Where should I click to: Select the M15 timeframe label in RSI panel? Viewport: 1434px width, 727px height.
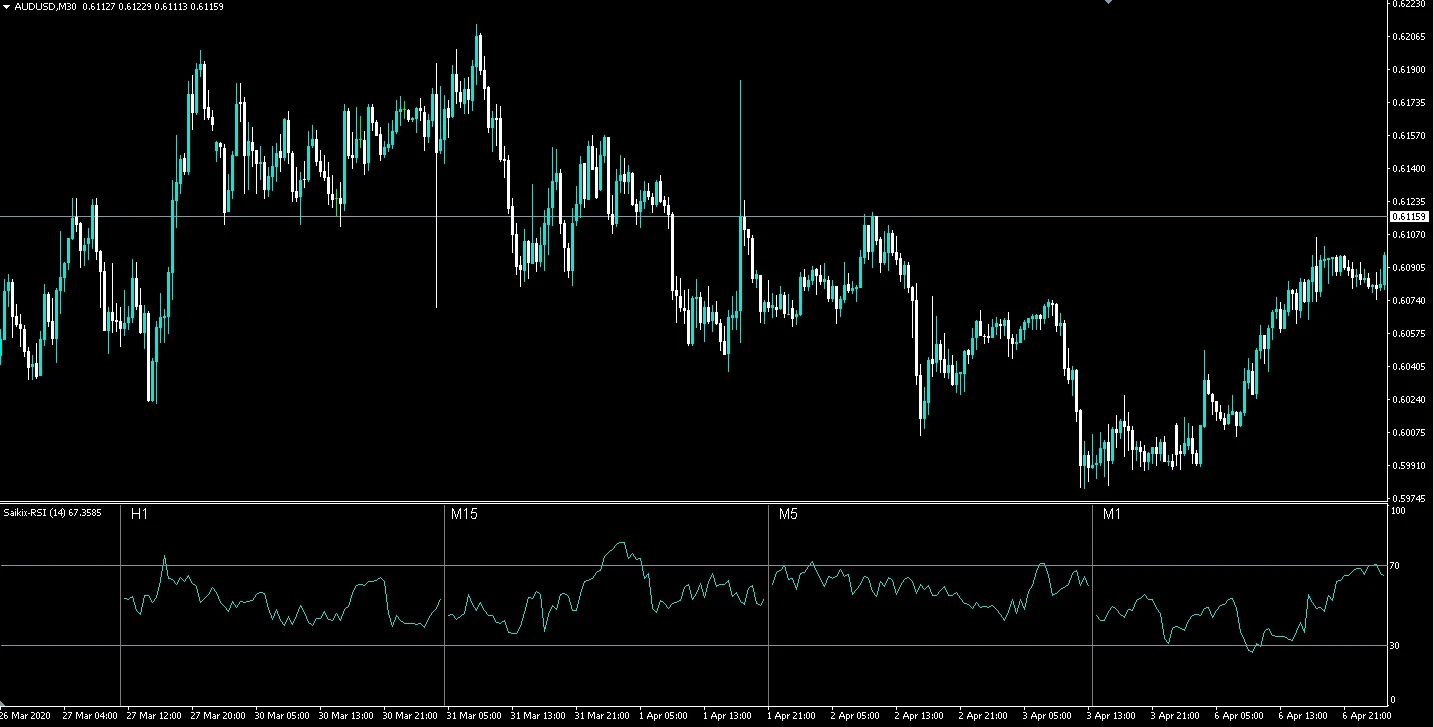(x=464, y=514)
